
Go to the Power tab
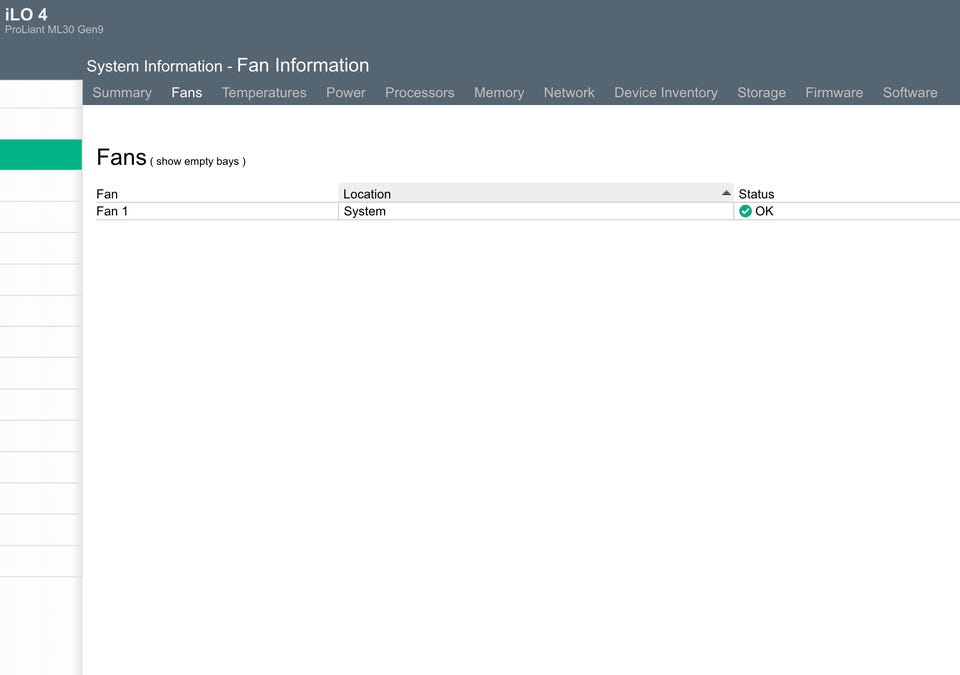click(346, 92)
